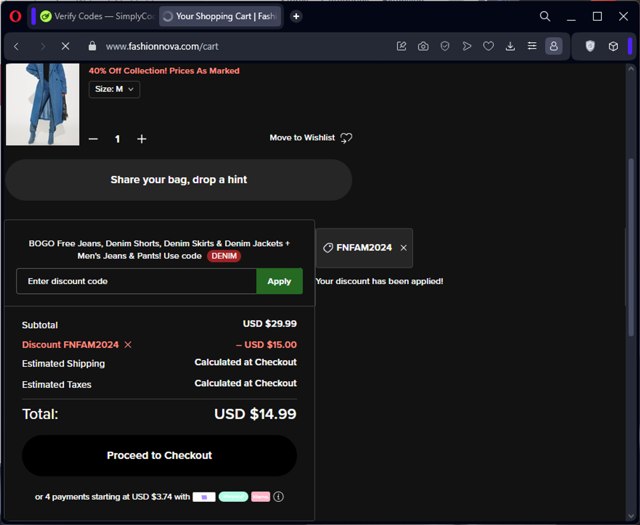Click scrollbar down arrow

click(x=631, y=517)
